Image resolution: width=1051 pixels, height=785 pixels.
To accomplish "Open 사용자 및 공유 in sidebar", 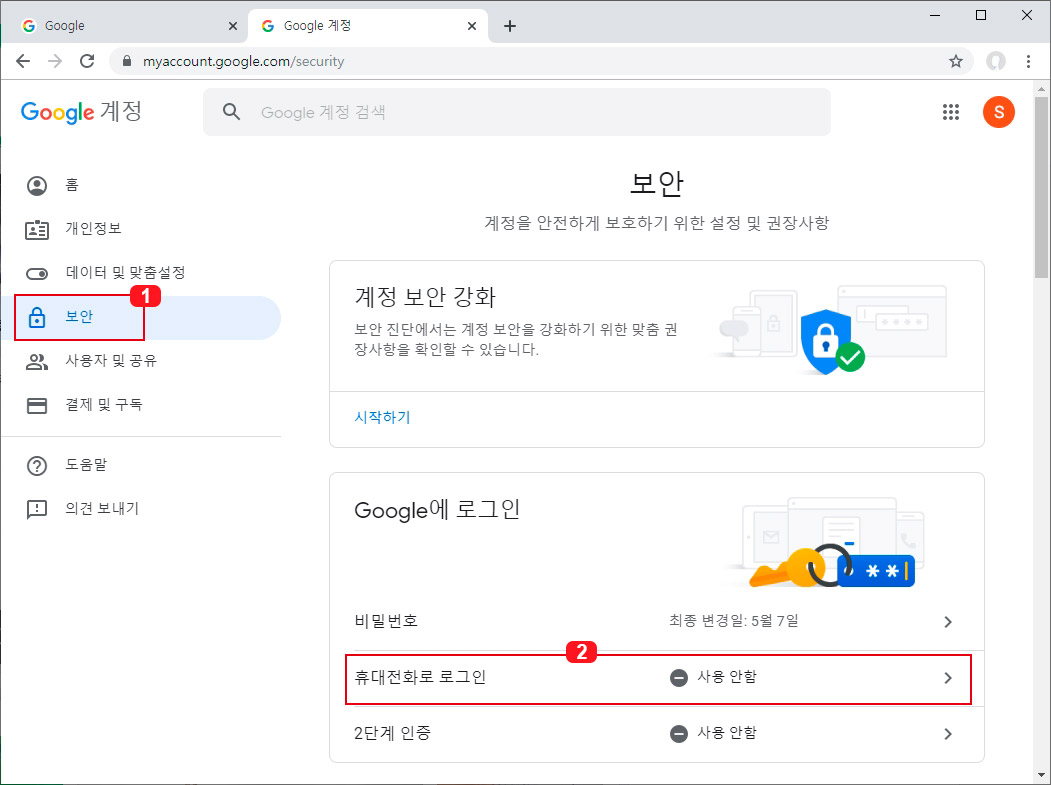I will pyautogui.click(x=141, y=361).
